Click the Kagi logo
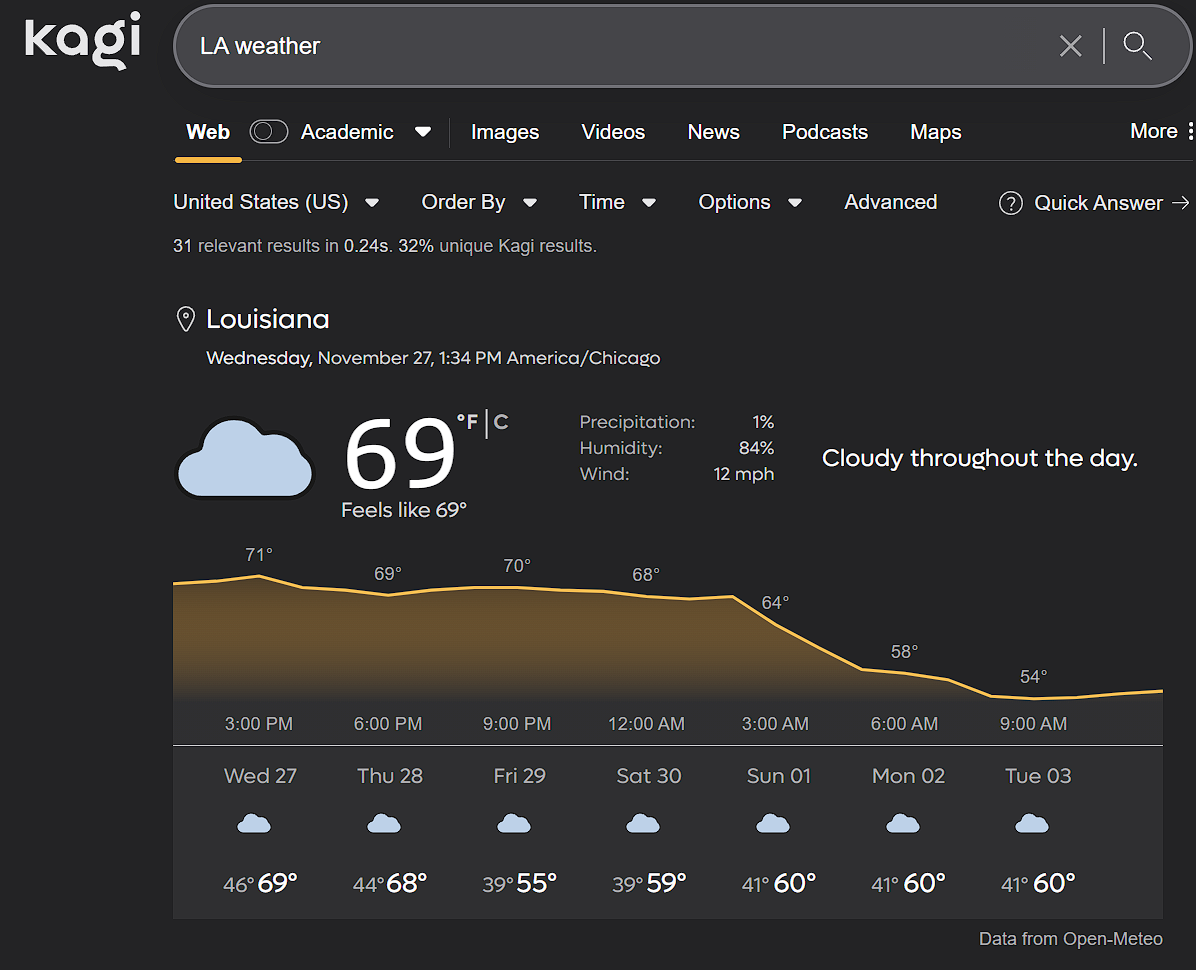The height and width of the screenshot is (970, 1196). [82, 42]
